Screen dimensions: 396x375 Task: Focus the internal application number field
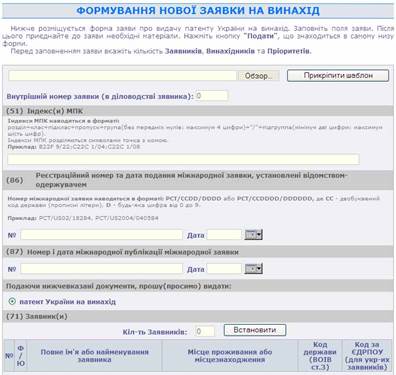pyautogui.click(x=211, y=96)
